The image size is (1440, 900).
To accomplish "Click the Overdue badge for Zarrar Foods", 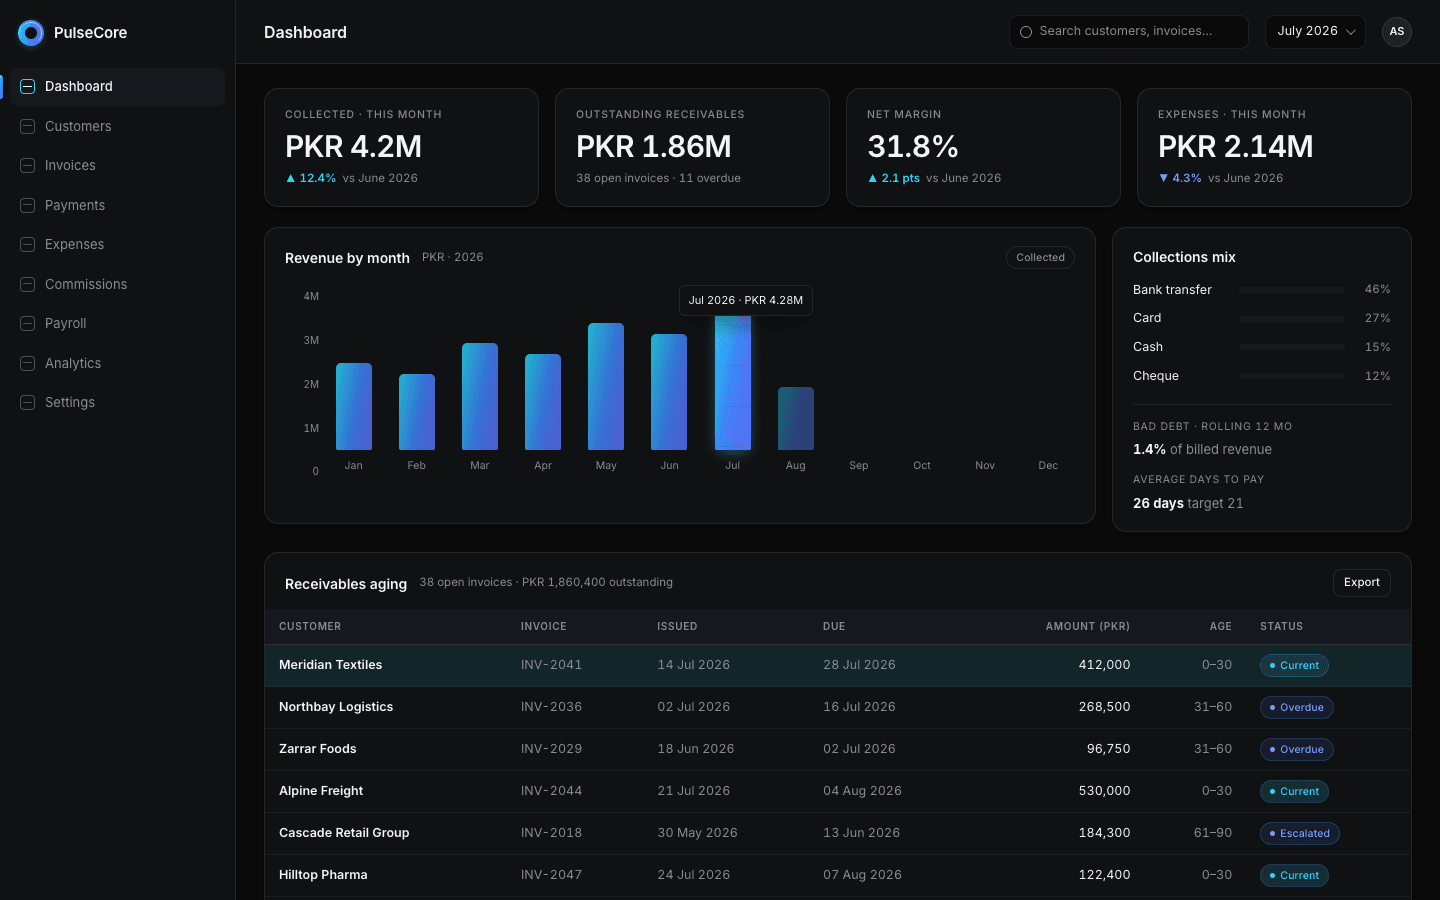I will coord(1296,749).
